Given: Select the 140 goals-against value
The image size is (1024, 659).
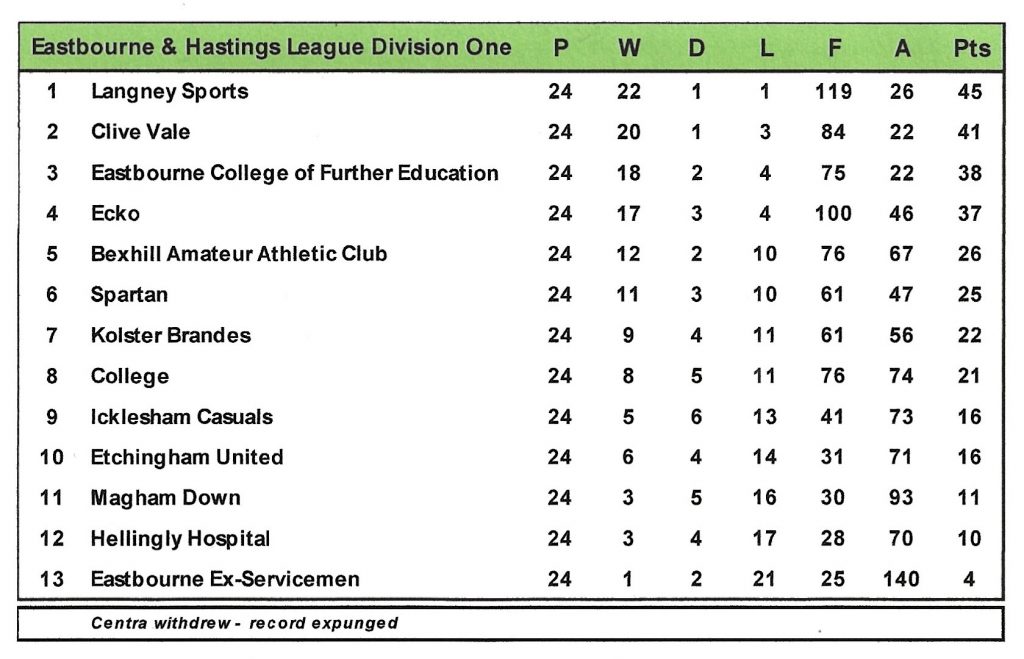Looking at the screenshot, I should pyautogui.click(x=902, y=579).
